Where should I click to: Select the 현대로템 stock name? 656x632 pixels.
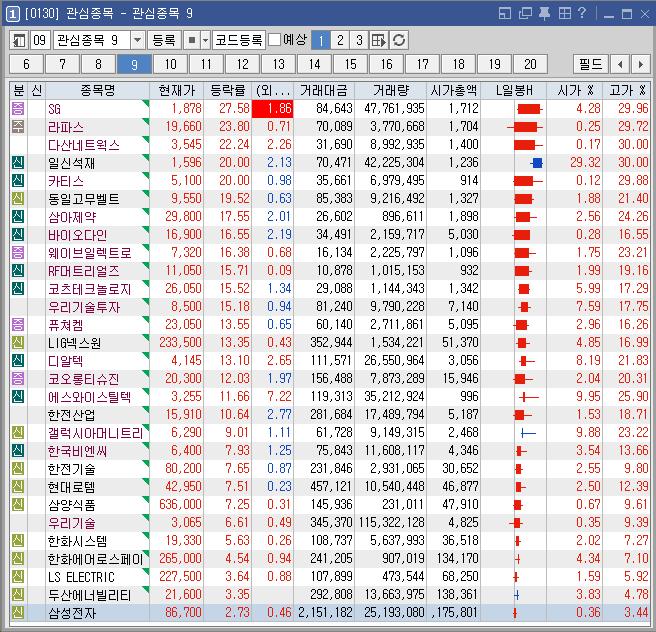72,487
